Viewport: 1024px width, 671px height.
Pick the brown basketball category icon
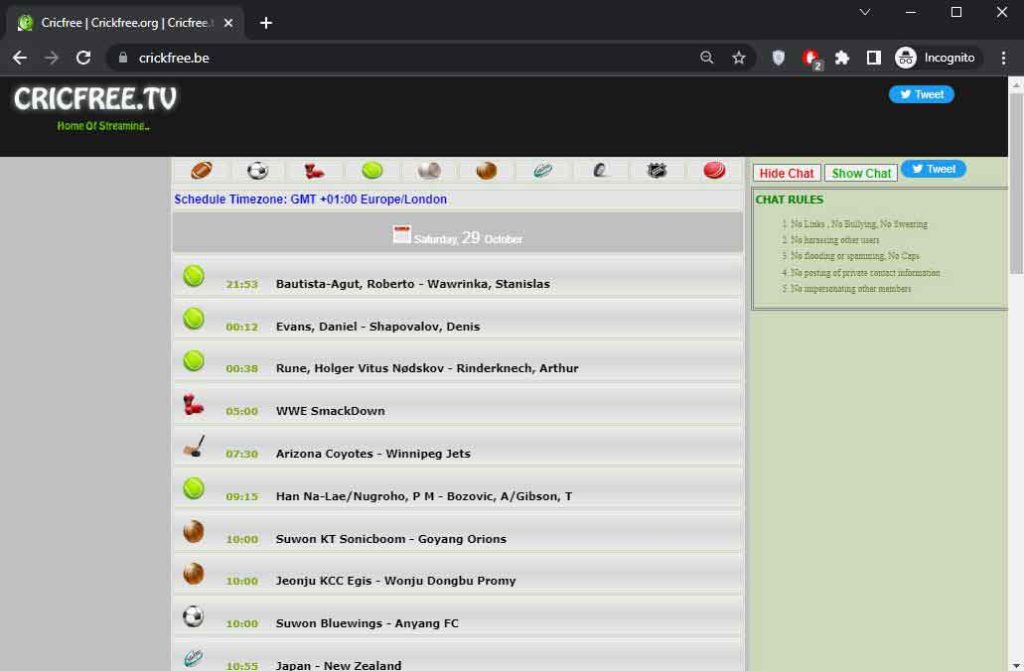(486, 171)
